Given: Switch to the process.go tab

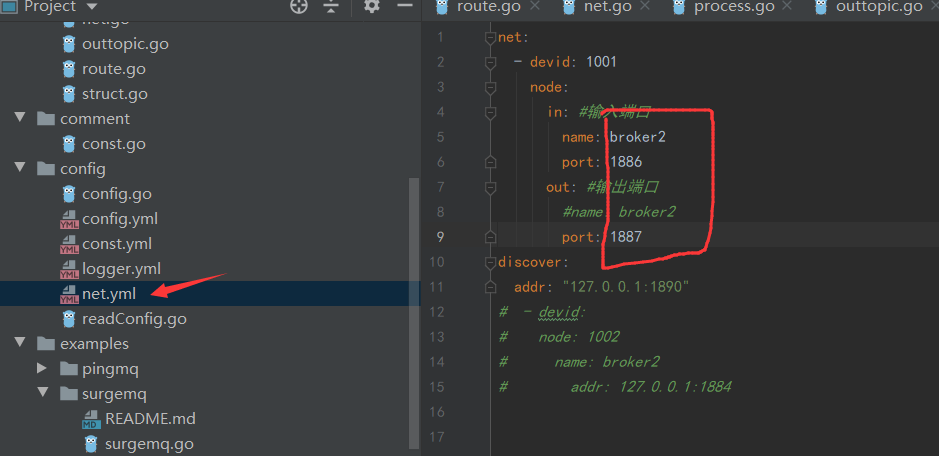Looking at the screenshot, I should coord(734,7).
